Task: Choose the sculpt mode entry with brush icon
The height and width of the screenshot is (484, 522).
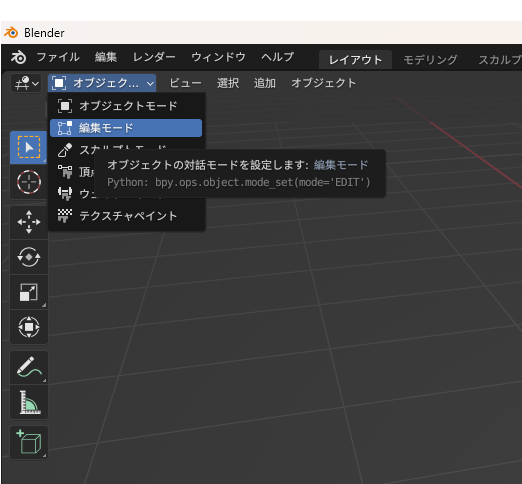Action: 72,150
